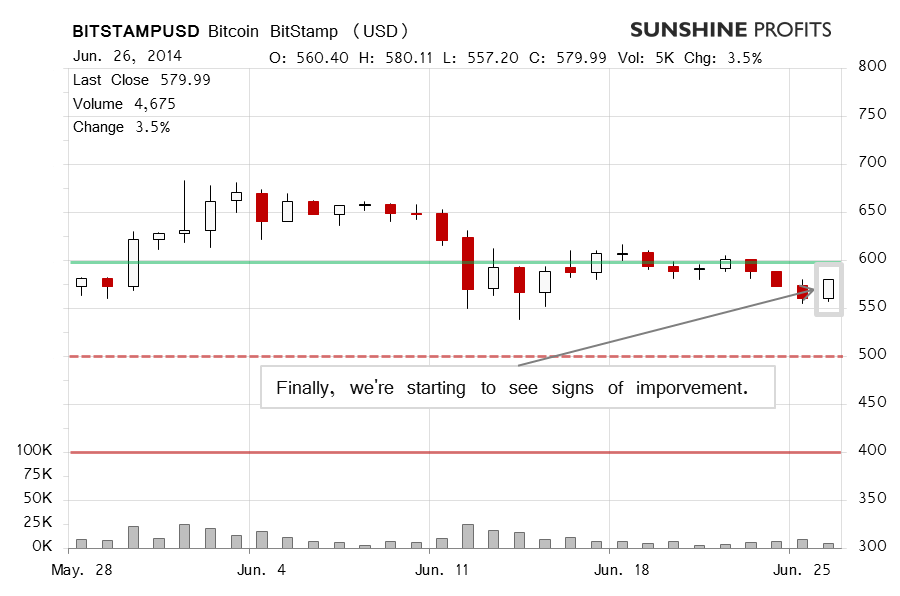Click the 800 price axis label
Screen dimensions: 900x596
coord(872,66)
